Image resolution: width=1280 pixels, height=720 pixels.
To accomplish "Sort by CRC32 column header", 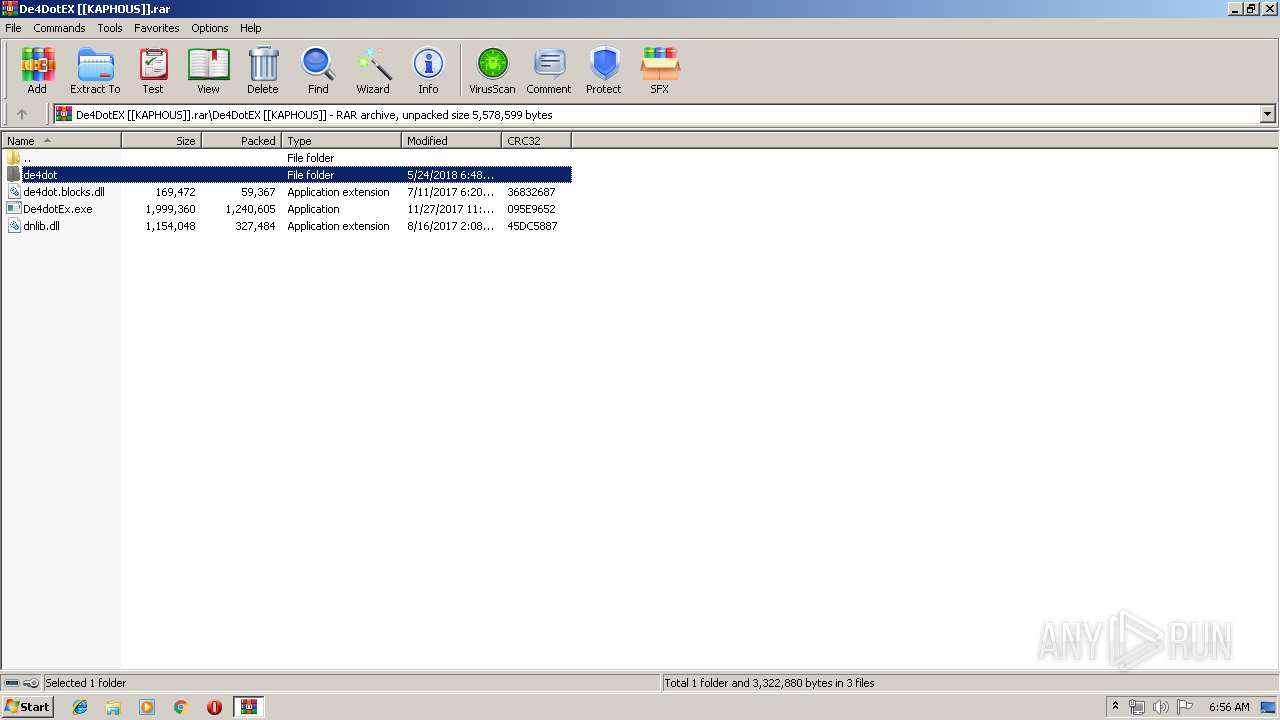I will tap(537, 141).
